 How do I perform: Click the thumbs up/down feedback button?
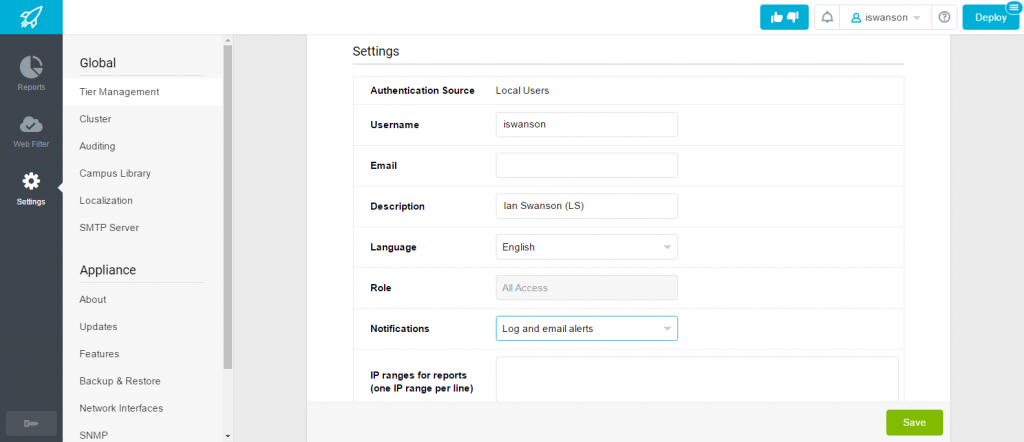point(784,18)
